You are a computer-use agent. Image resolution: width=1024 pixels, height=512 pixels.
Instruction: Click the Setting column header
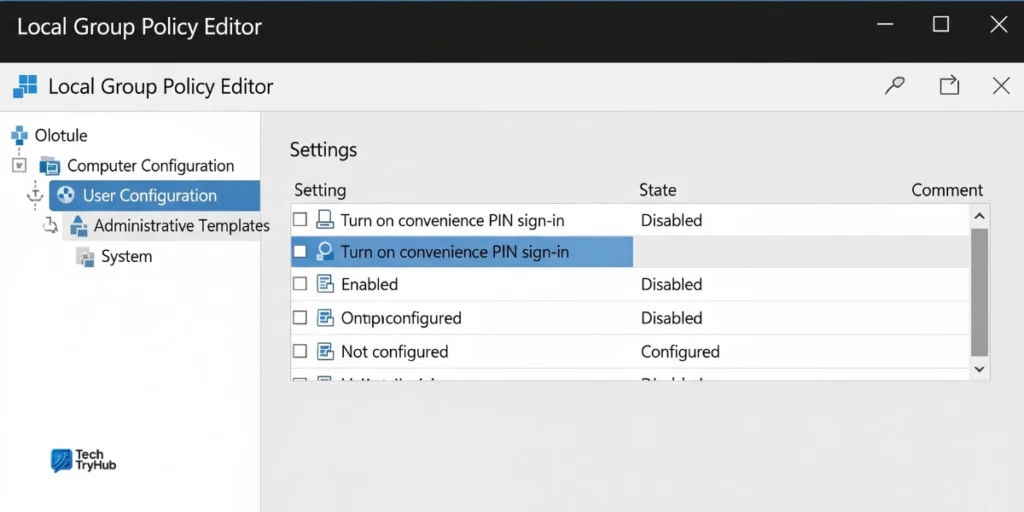319,190
